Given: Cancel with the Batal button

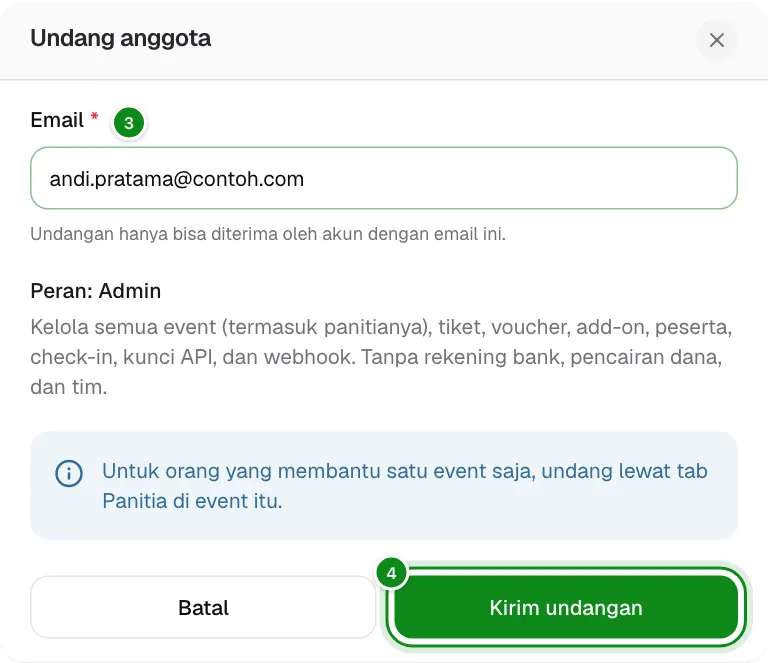Looking at the screenshot, I should coord(203,607).
